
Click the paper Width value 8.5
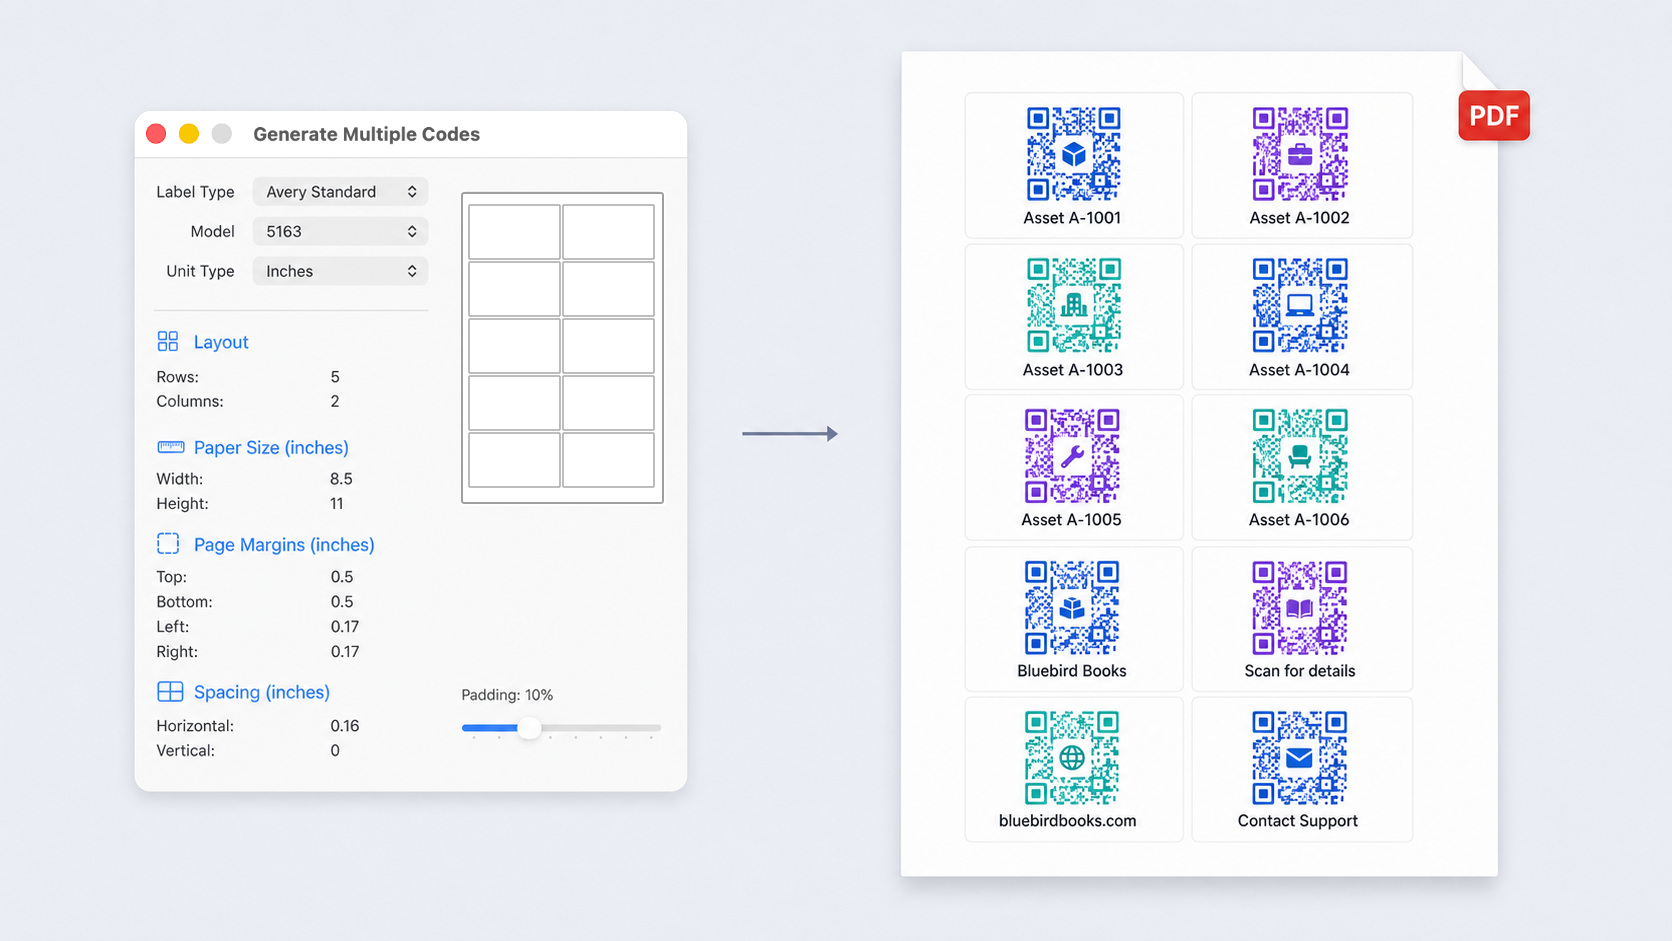click(341, 479)
